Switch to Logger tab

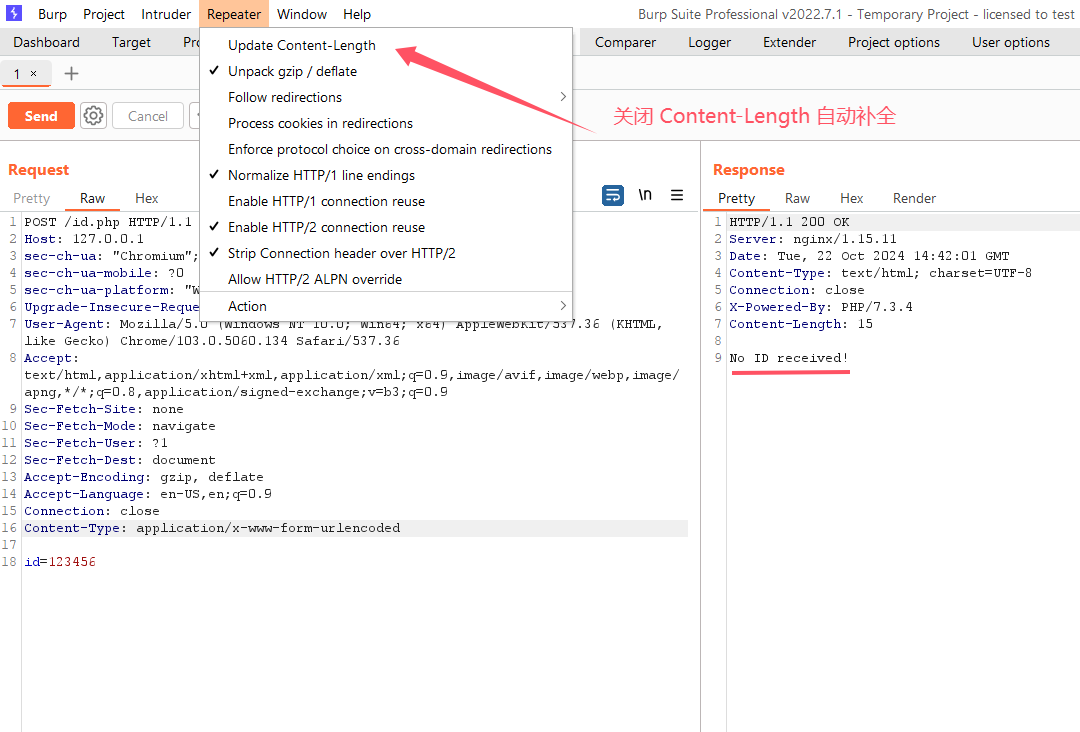tap(709, 43)
